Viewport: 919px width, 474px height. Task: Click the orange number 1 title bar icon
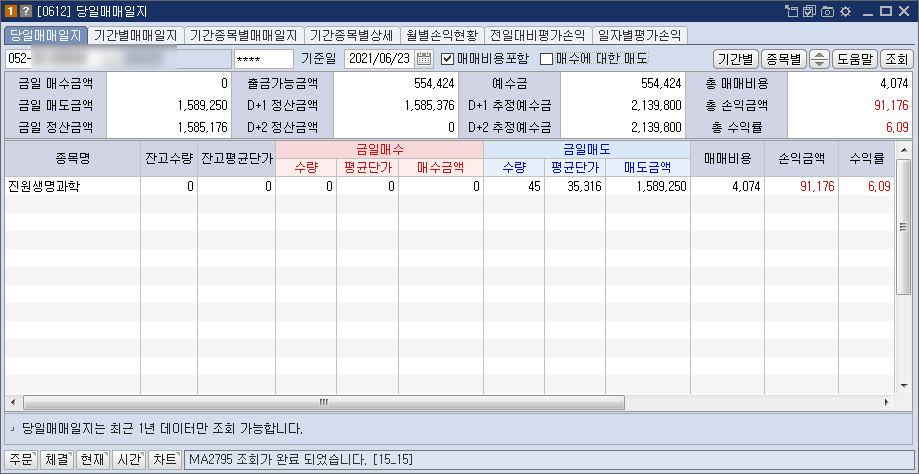(x=10, y=11)
